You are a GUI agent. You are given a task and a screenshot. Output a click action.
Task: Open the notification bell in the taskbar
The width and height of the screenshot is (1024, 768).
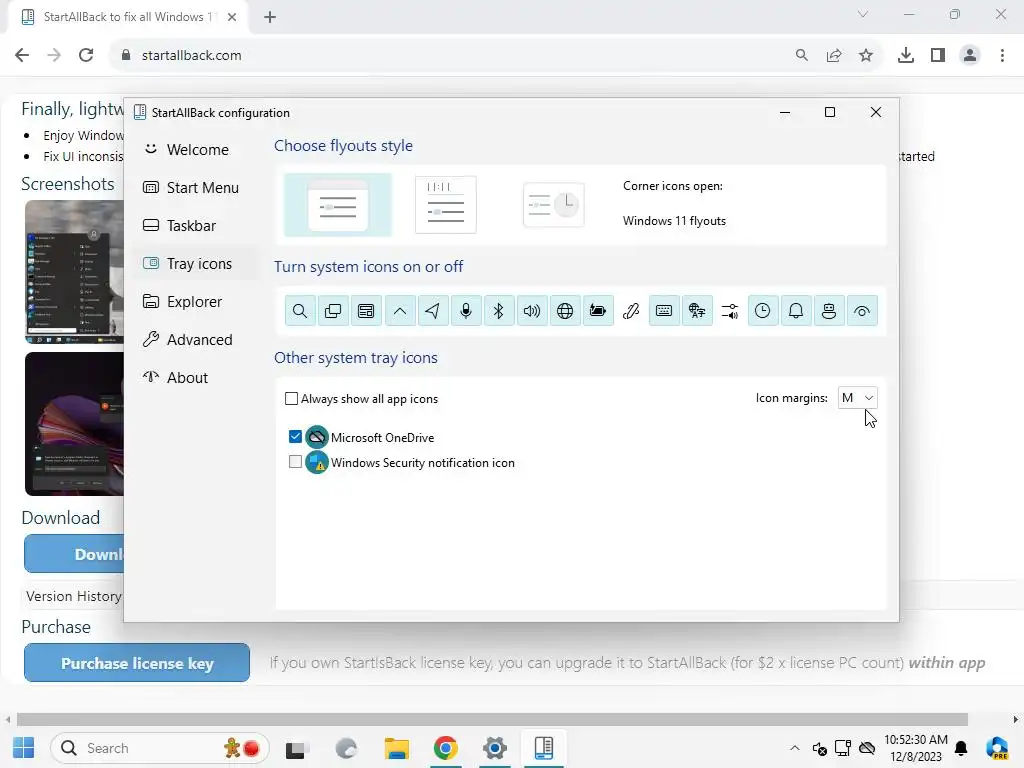coord(961,748)
